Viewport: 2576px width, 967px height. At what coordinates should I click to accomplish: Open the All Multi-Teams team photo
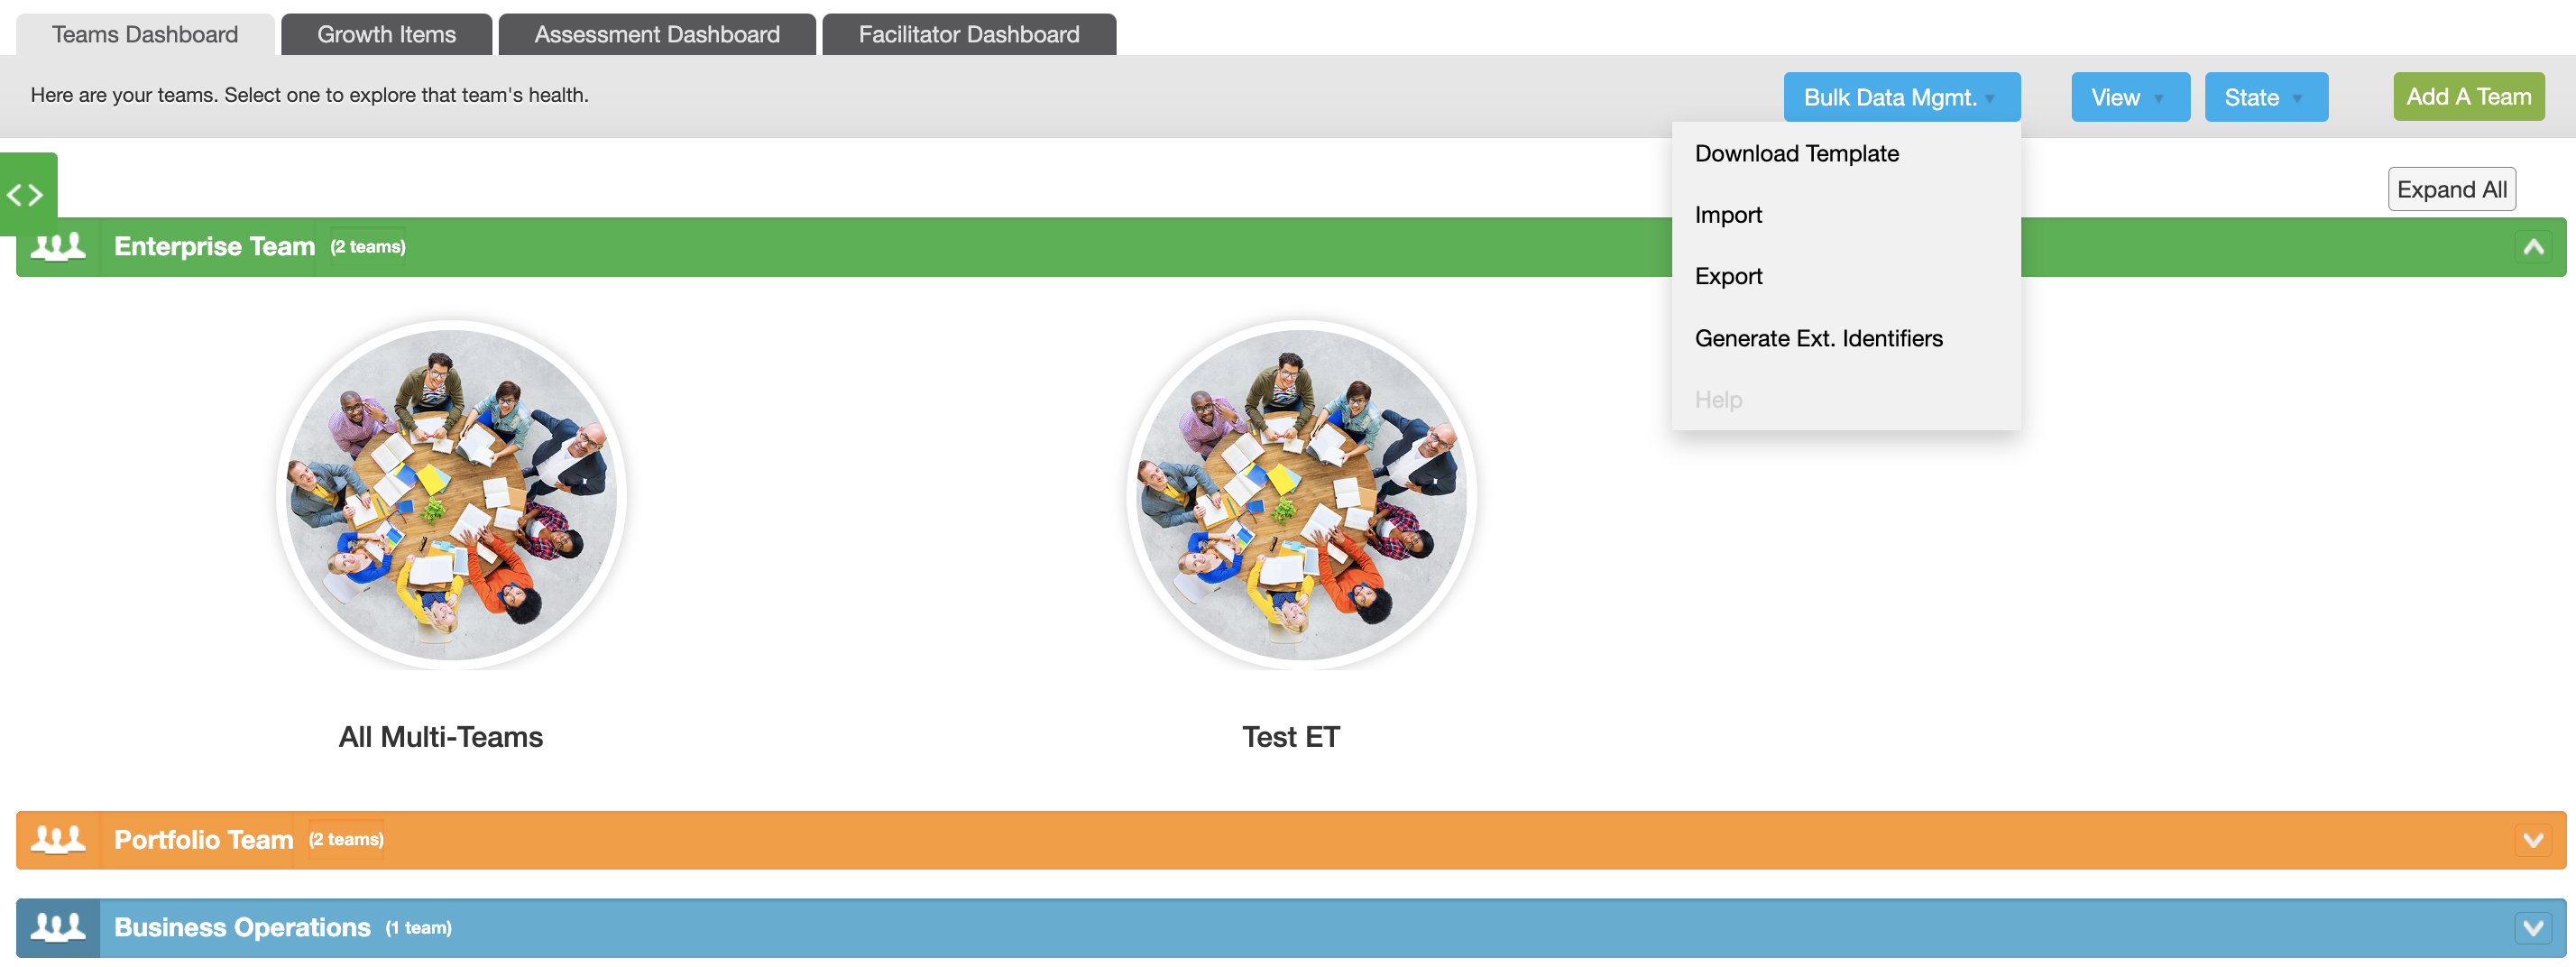pos(451,495)
